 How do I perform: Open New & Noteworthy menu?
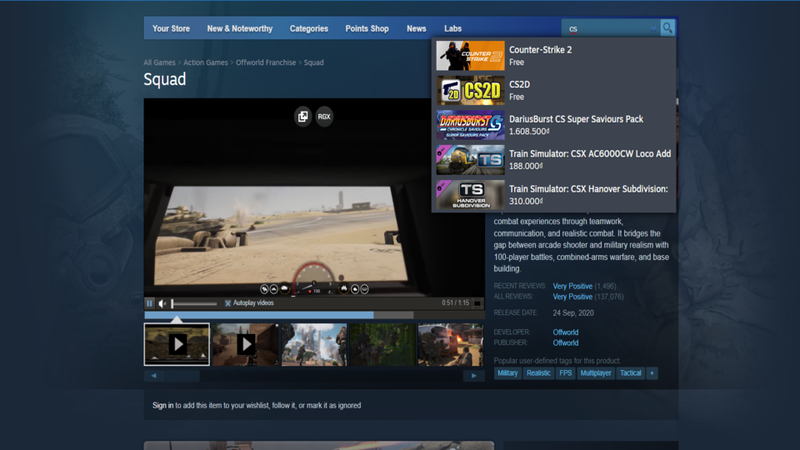240,29
